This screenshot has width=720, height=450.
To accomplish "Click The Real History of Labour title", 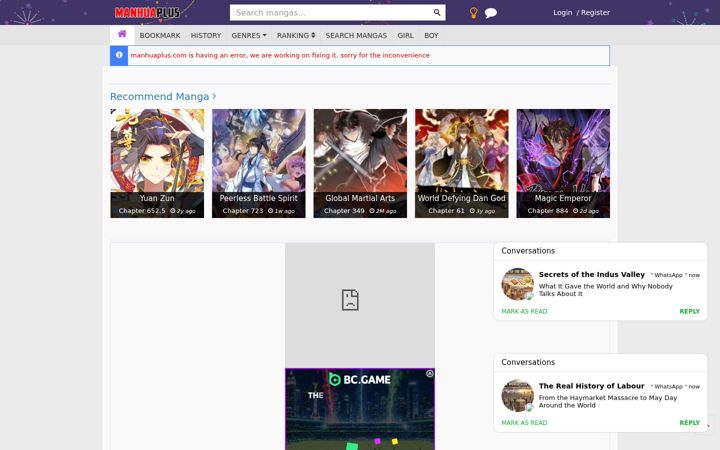I will tap(591, 386).
